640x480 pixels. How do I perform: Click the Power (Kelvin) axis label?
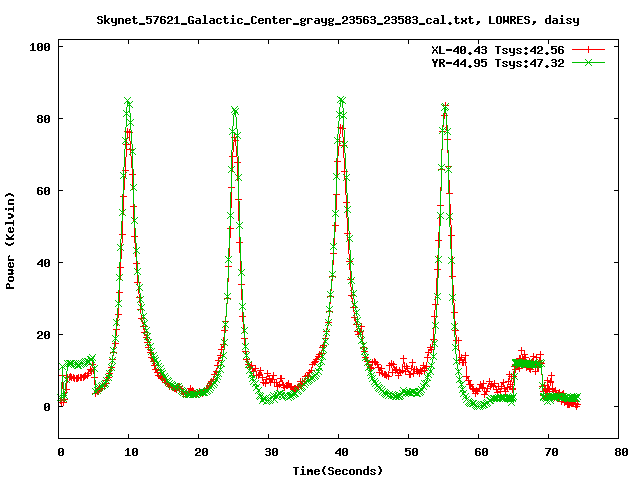click(10, 241)
